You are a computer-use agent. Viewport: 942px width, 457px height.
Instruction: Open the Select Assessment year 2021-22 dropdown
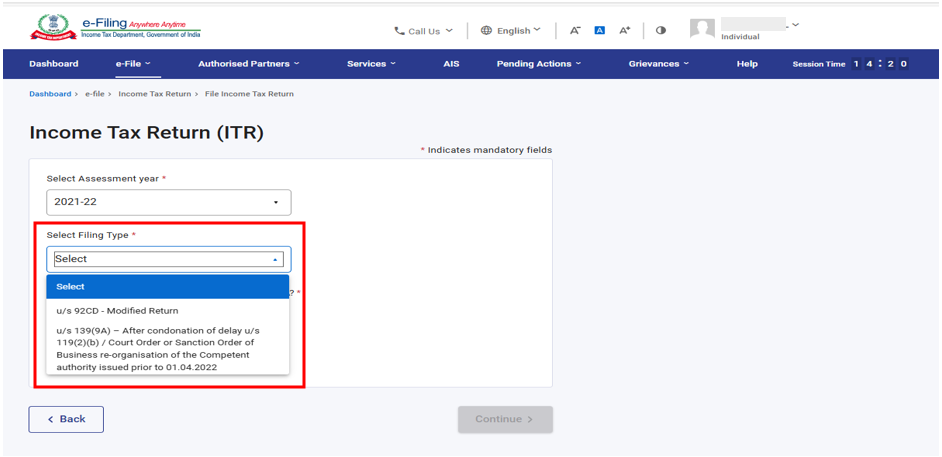point(168,202)
